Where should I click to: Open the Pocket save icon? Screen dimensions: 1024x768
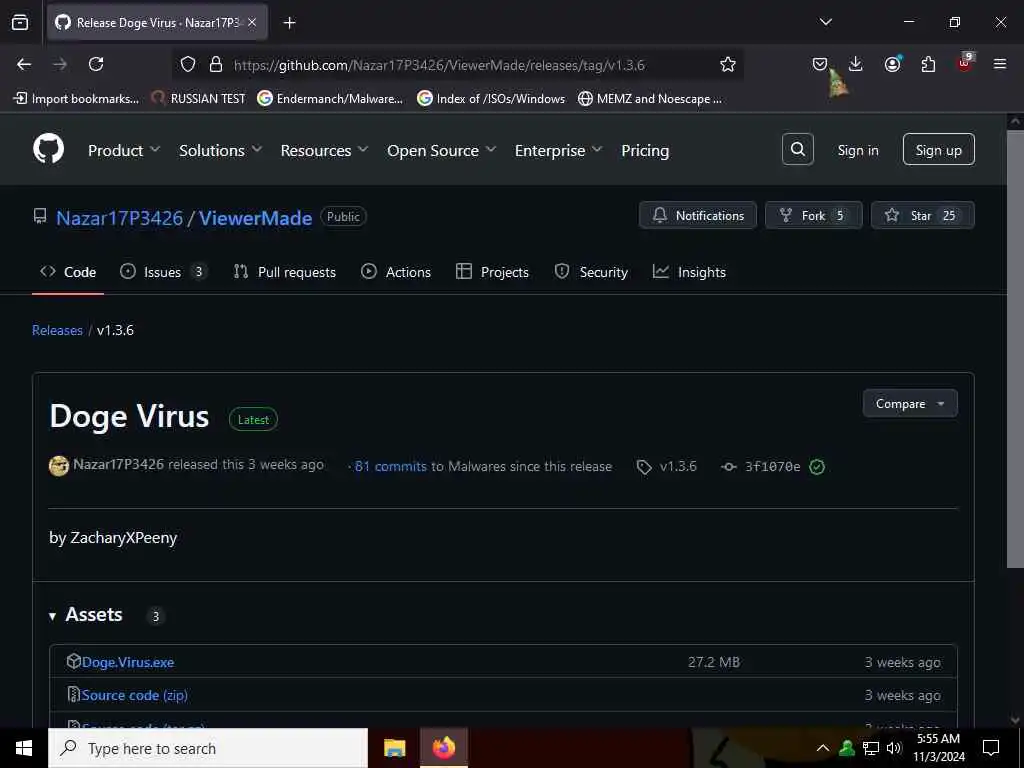(820, 64)
